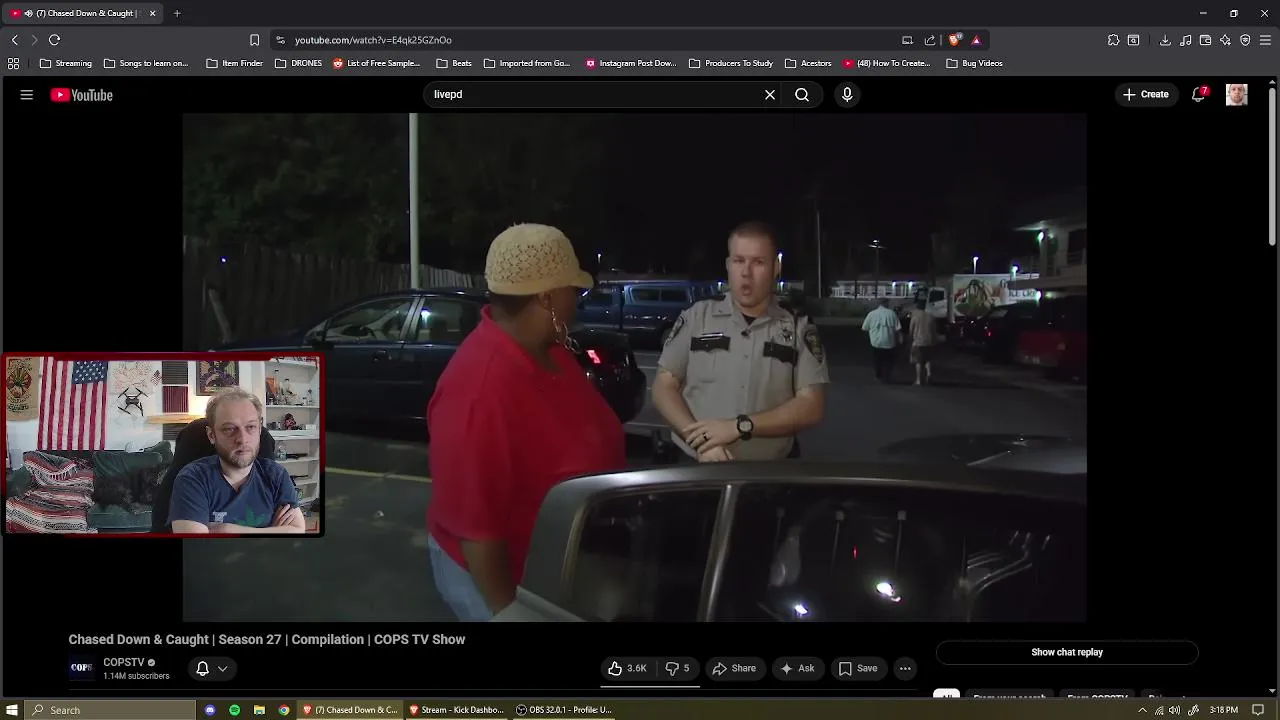Open the apps grid in bookmarks bar

tap(13, 63)
